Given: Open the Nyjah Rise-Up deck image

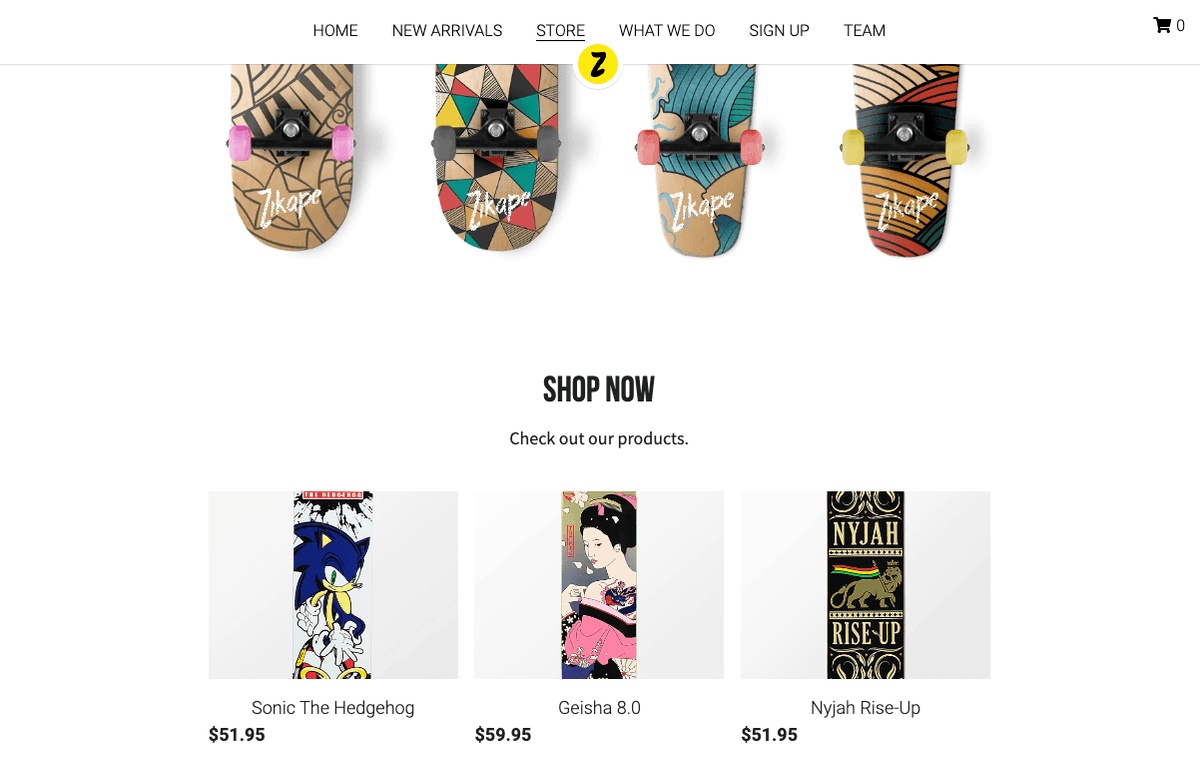Looking at the screenshot, I should point(866,585).
